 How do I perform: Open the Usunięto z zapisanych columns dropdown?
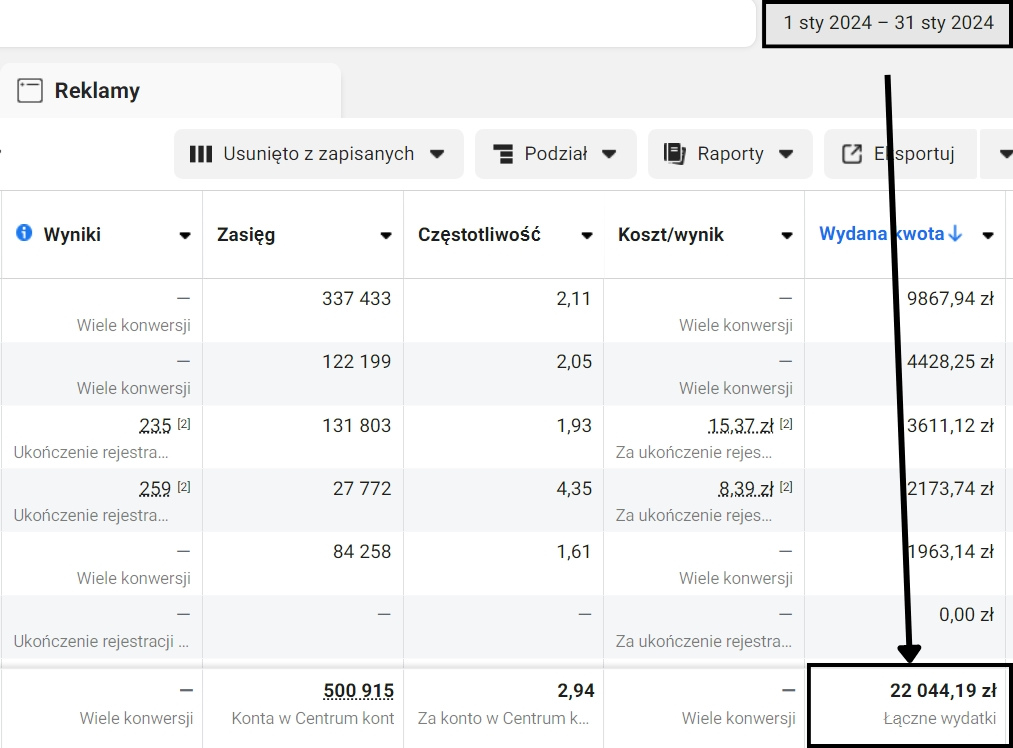pos(319,154)
